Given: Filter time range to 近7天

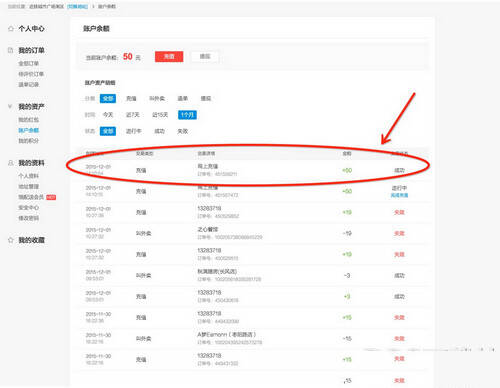Looking at the screenshot, I should tap(133, 115).
